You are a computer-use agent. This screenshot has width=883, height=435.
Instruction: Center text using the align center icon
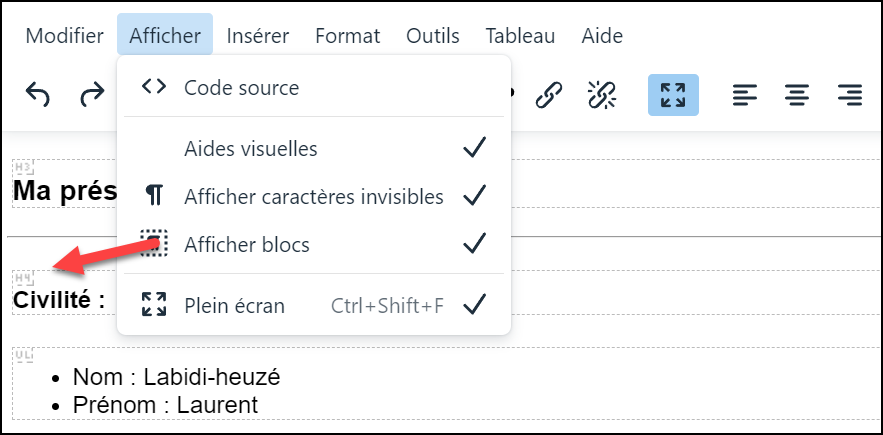[797, 95]
